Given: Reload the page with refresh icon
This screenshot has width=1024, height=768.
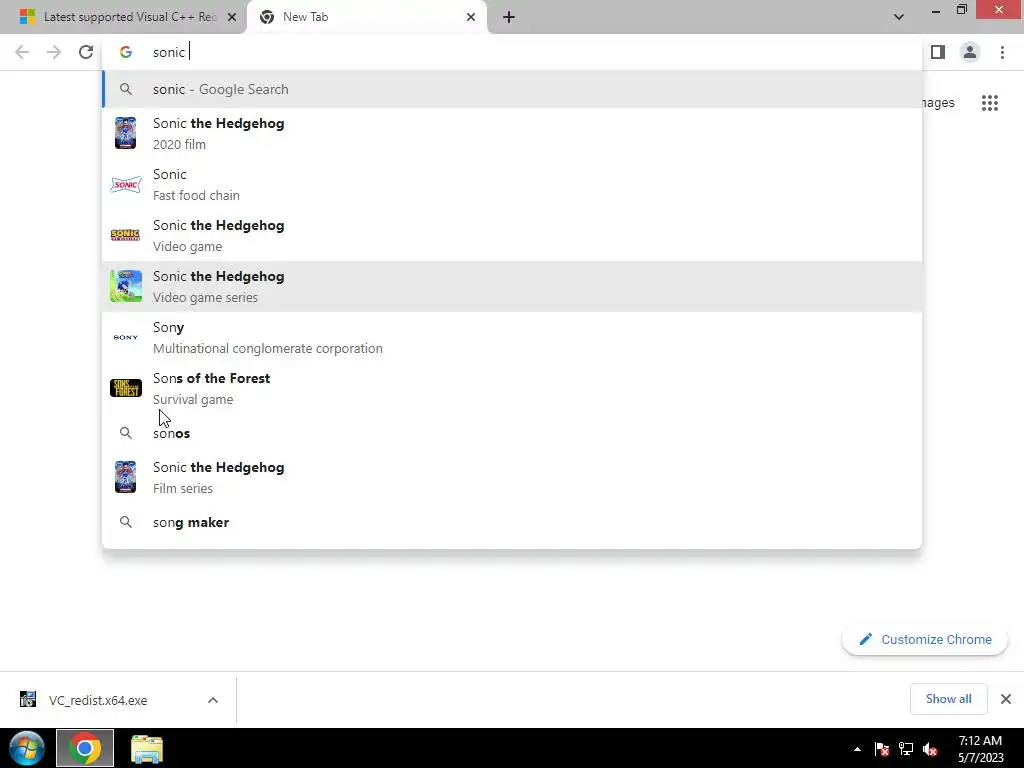Looking at the screenshot, I should 86,52.
